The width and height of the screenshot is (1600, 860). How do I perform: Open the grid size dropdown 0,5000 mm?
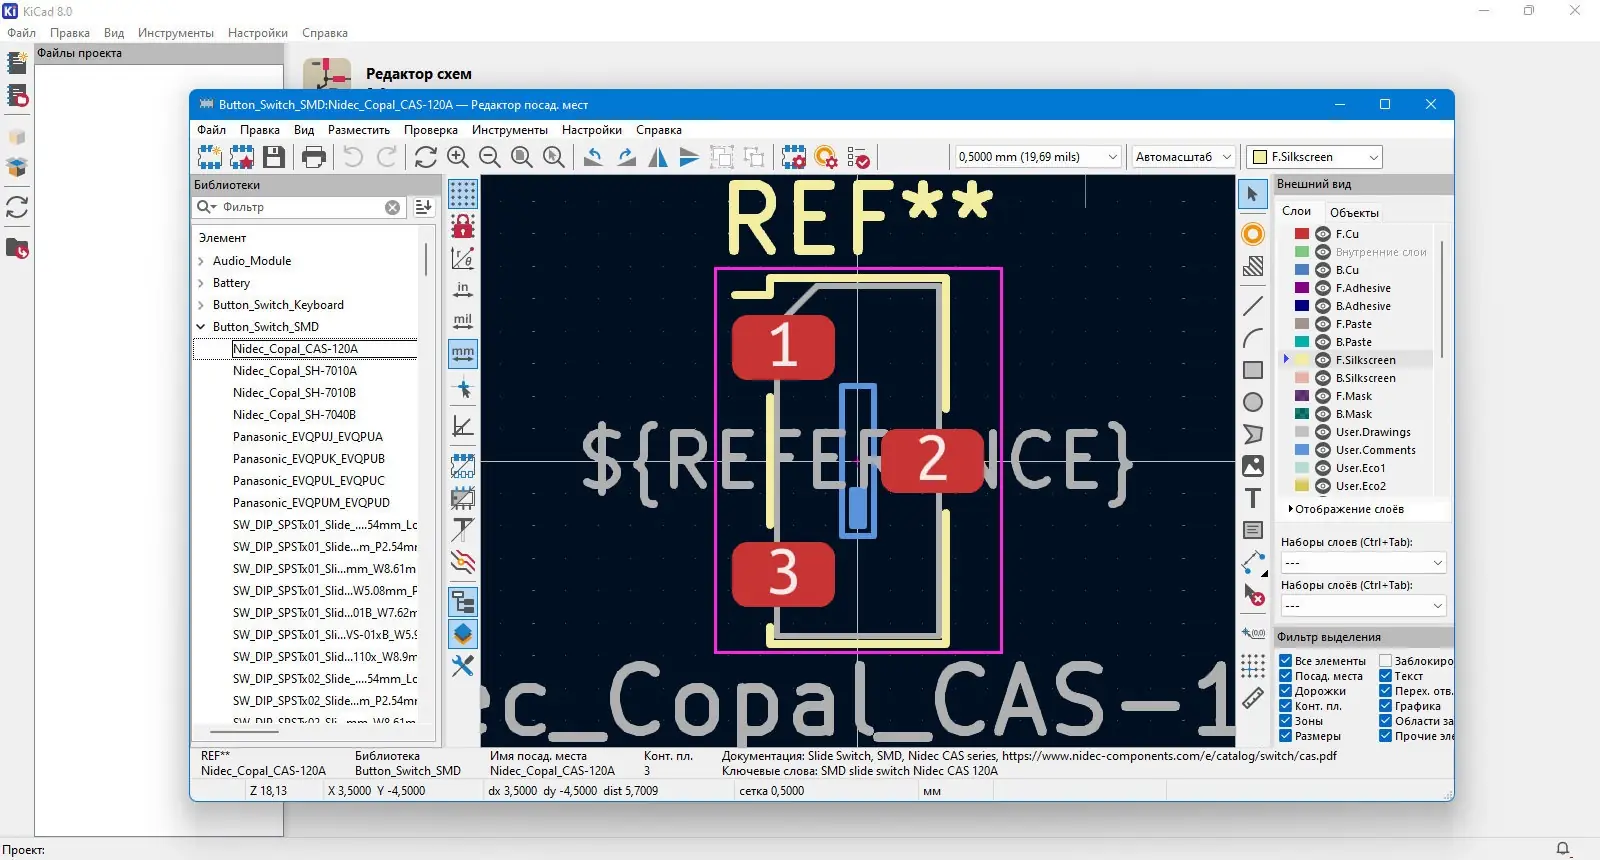(x=1038, y=157)
